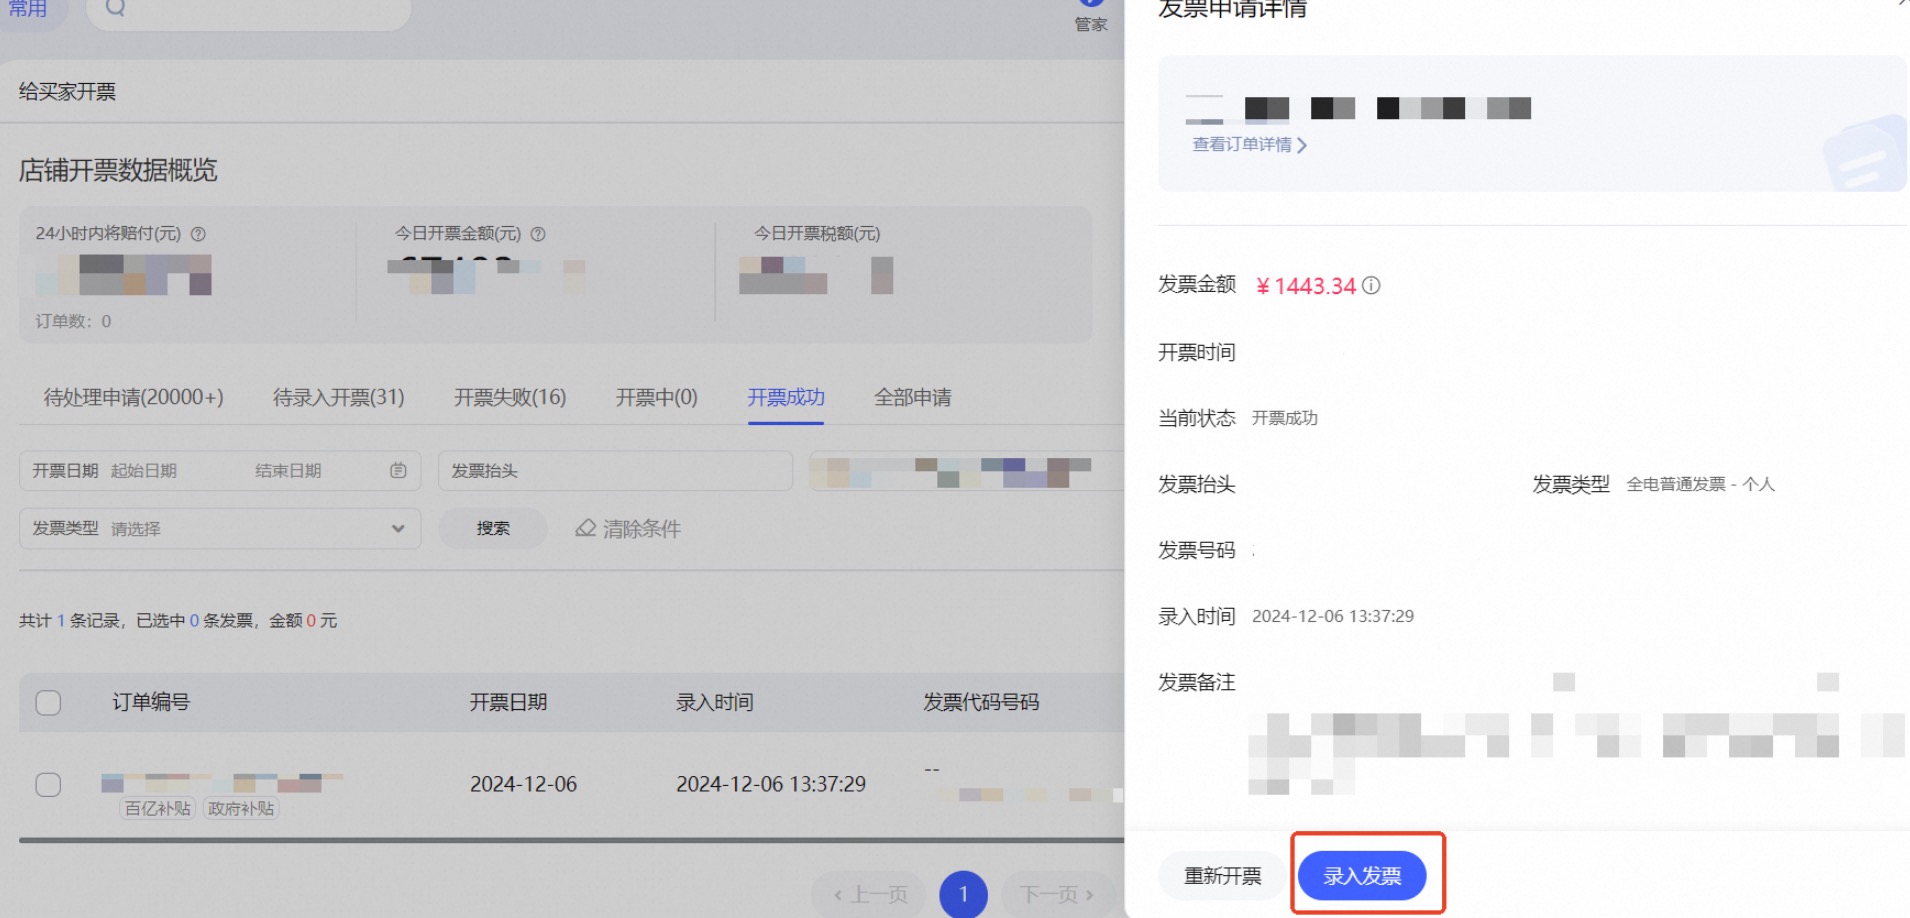
Task: Click the search magnifier icon at top
Action: pos(116,8)
